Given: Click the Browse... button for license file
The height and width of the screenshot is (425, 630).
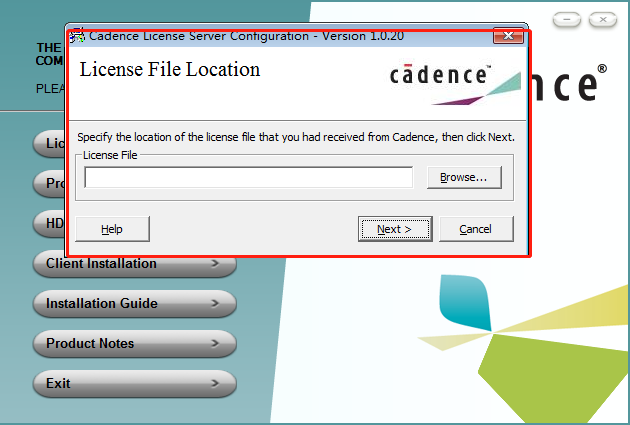Looking at the screenshot, I should (x=464, y=177).
